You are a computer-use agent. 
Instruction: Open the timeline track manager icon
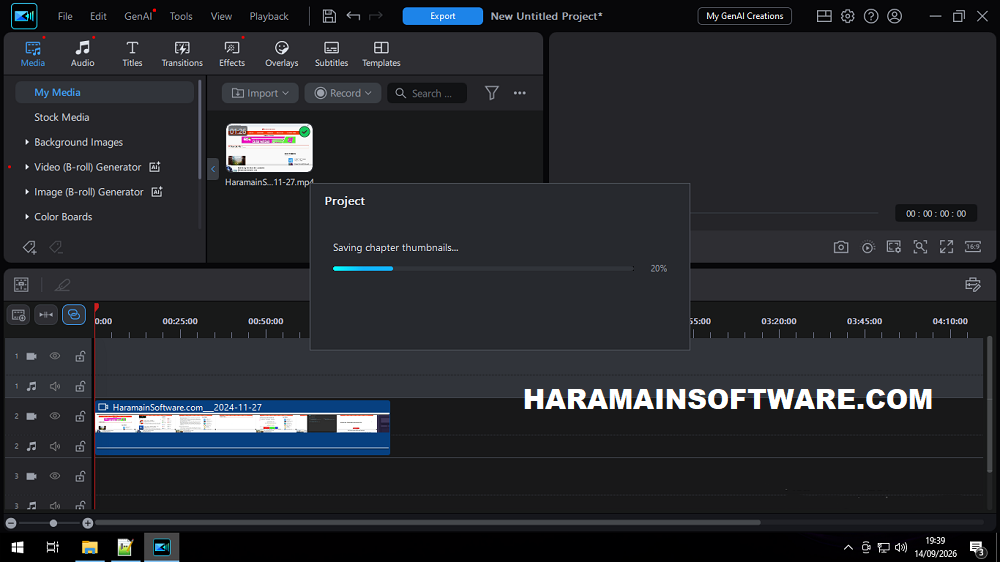(21, 285)
